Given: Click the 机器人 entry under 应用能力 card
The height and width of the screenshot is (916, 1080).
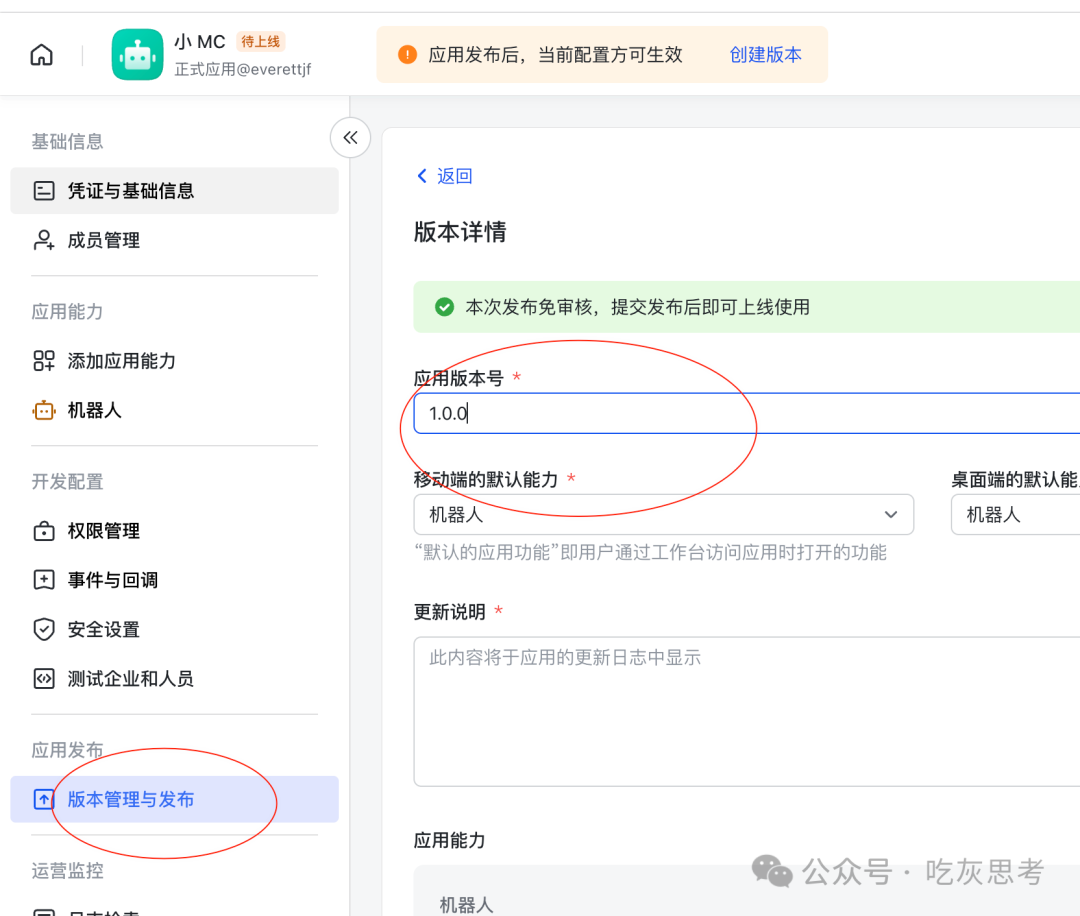Looking at the screenshot, I should (x=466, y=904).
